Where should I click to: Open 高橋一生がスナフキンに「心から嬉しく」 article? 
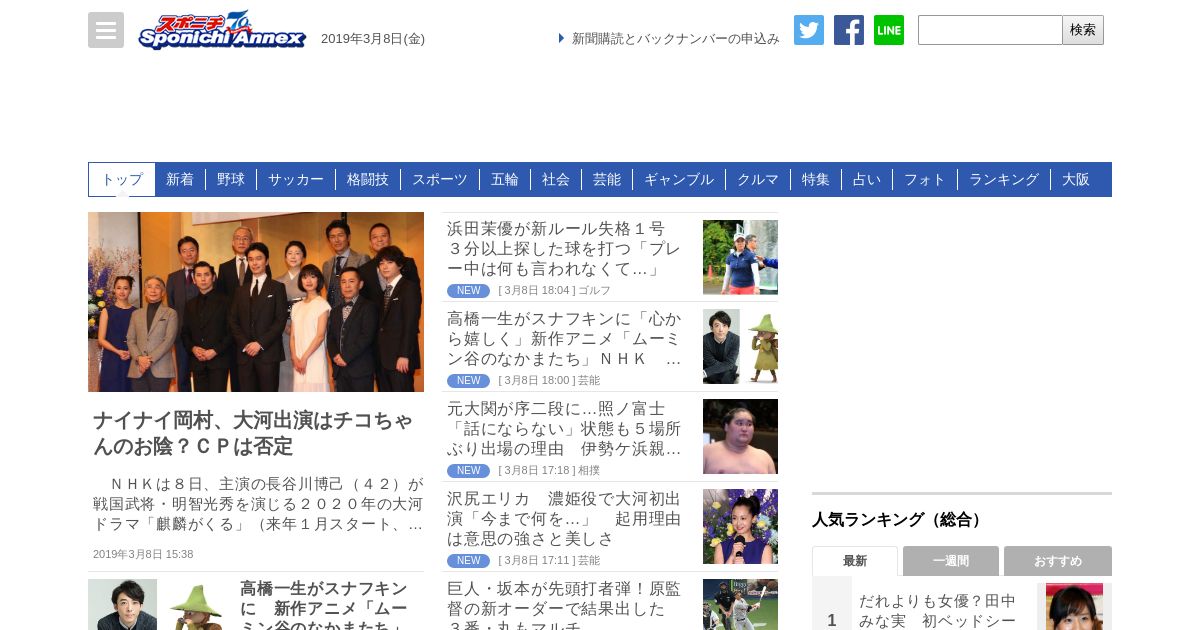pyautogui.click(x=565, y=339)
